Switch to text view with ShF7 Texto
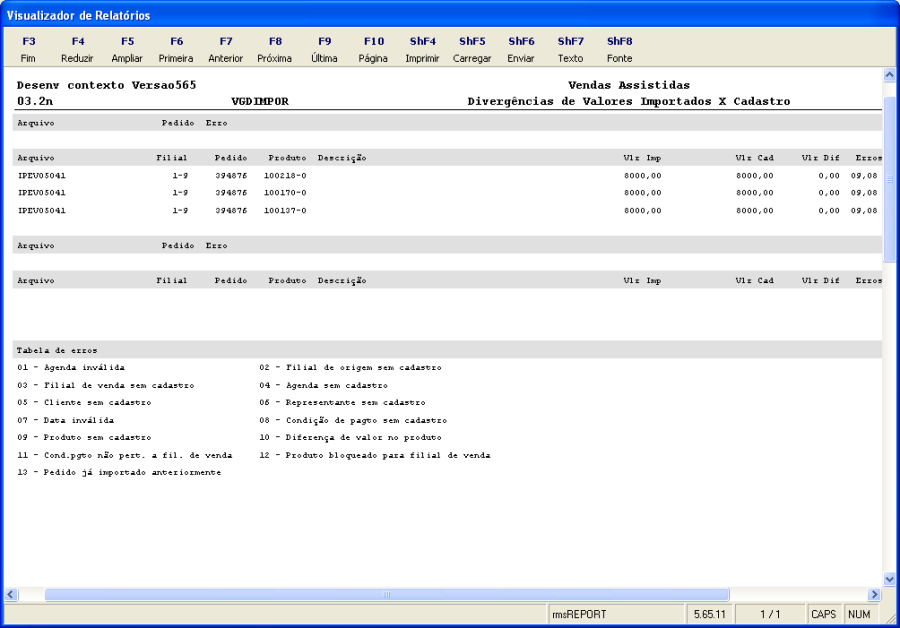The height and width of the screenshot is (628, 900). tap(571, 49)
